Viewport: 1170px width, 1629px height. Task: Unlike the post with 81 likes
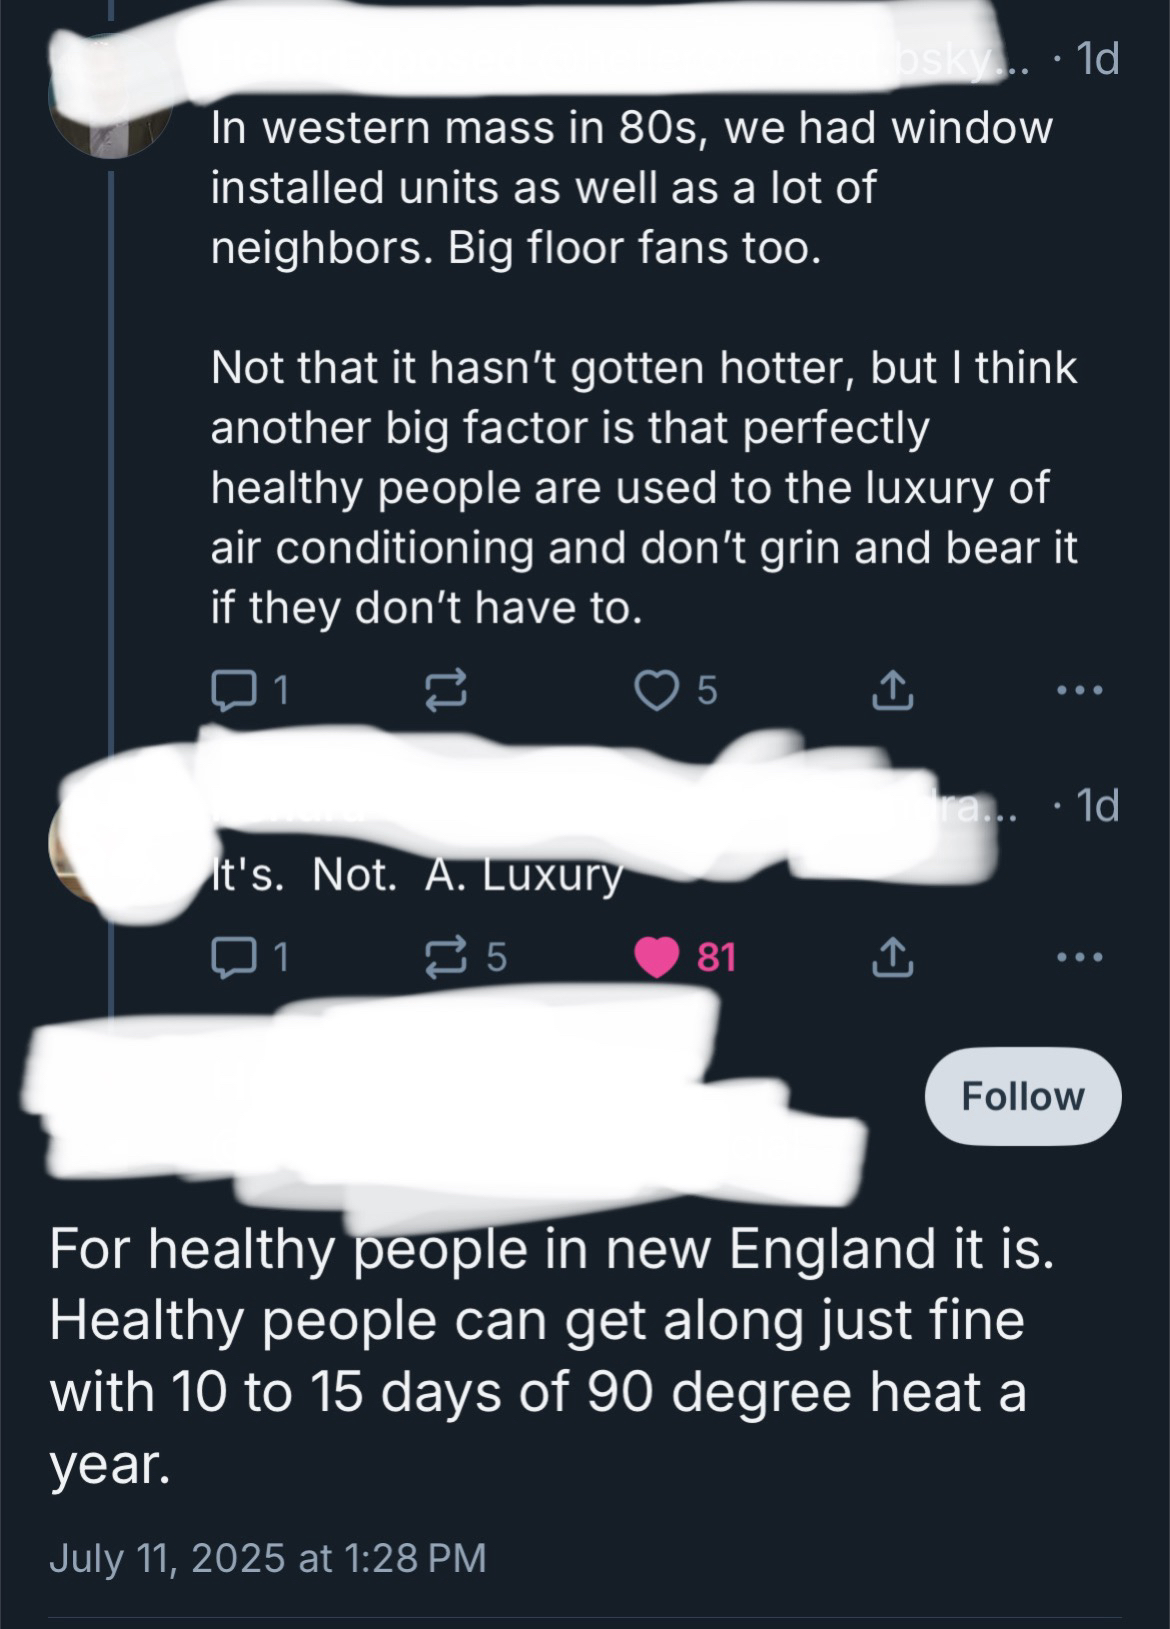[x=657, y=958]
